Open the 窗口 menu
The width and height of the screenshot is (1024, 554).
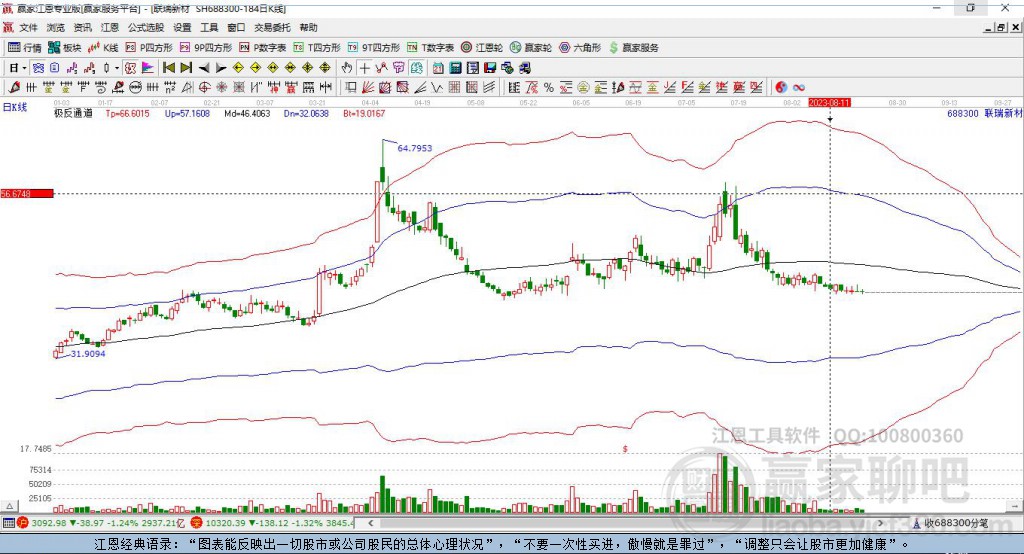click(x=236, y=27)
